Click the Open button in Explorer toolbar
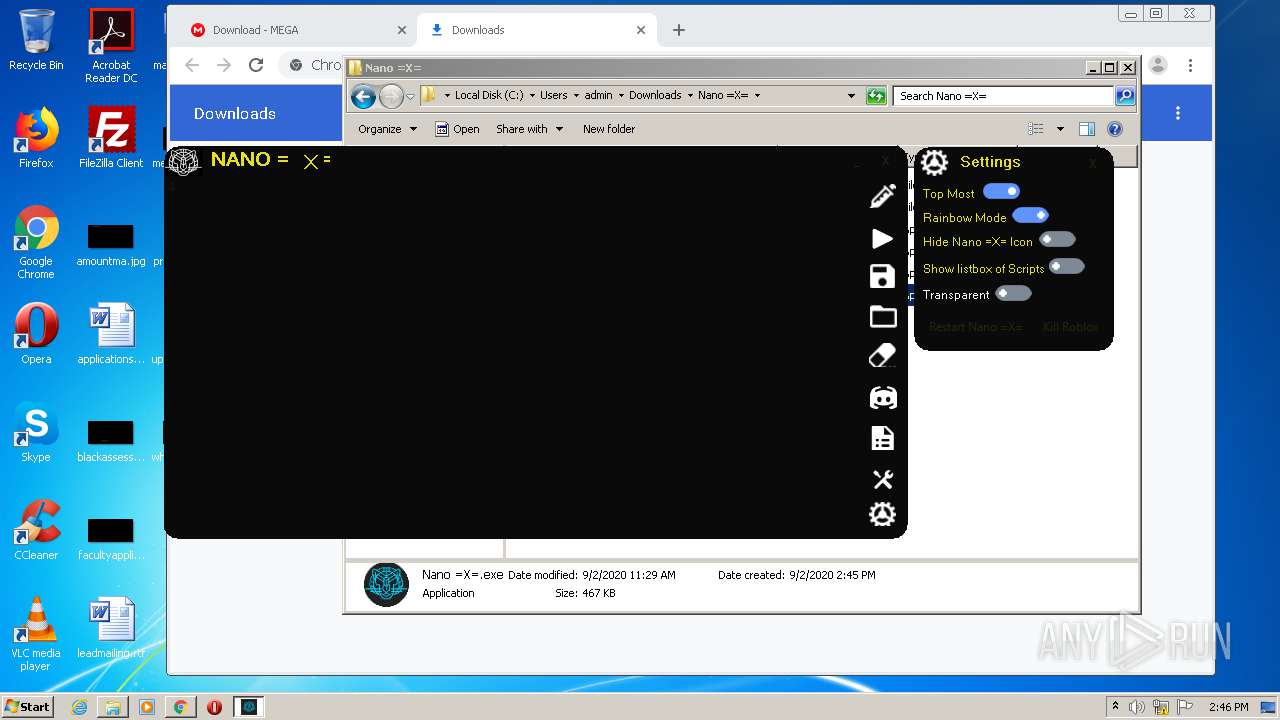 [457, 129]
